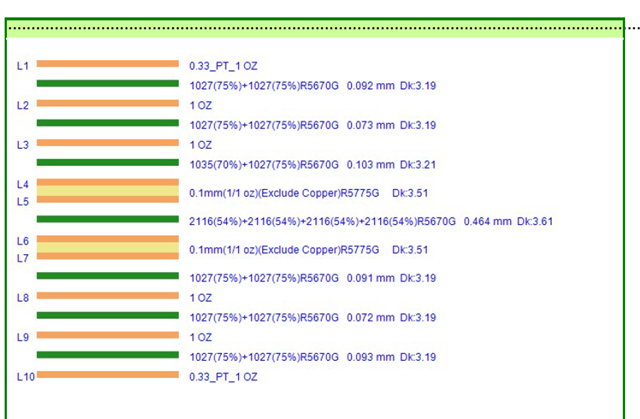Click the 1027 material text on the 0.093 mm row
Viewport: 640px width, 419px height.
pyautogui.click(x=264, y=357)
